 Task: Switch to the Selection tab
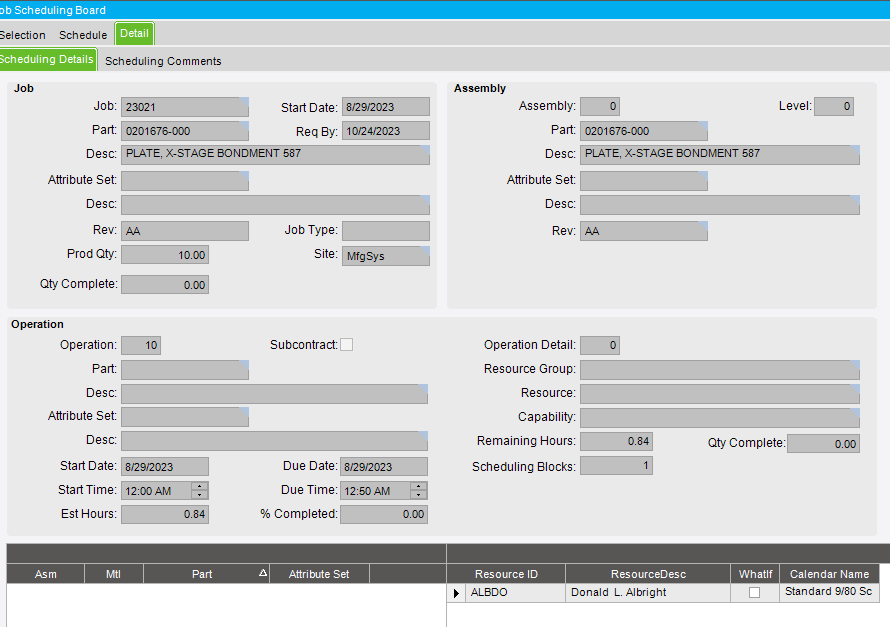click(22, 35)
